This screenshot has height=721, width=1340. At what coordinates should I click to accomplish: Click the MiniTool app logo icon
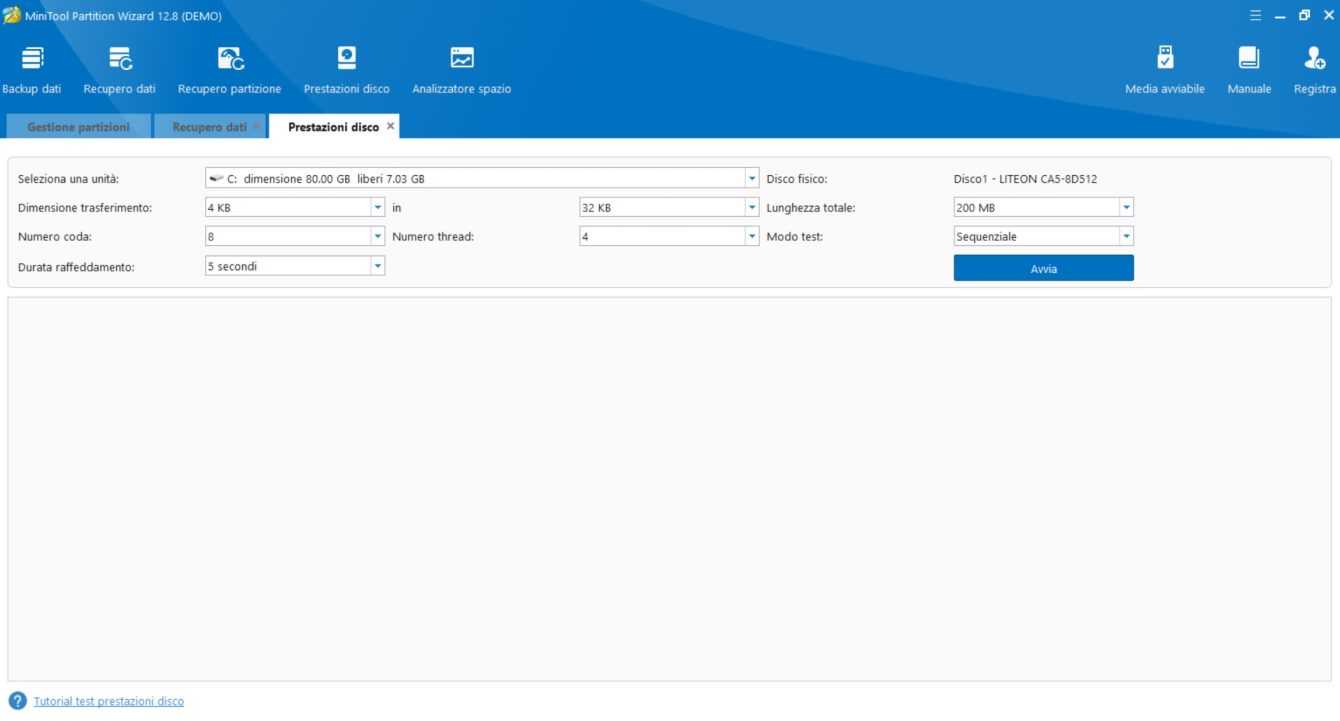click(x=12, y=15)
